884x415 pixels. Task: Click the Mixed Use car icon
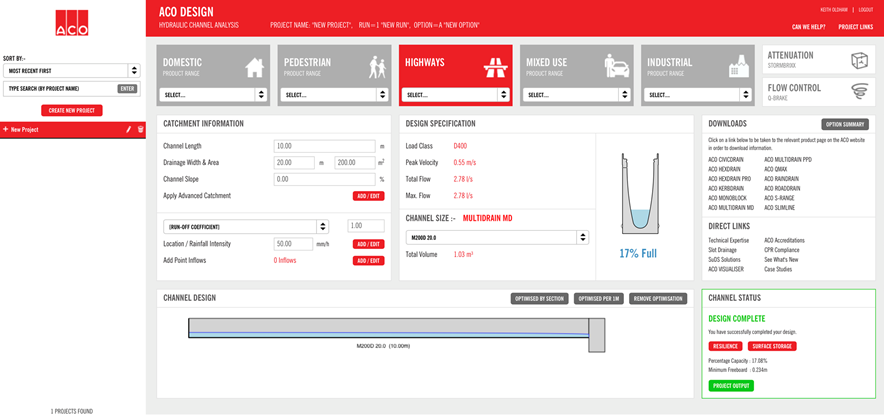[617, 66]
